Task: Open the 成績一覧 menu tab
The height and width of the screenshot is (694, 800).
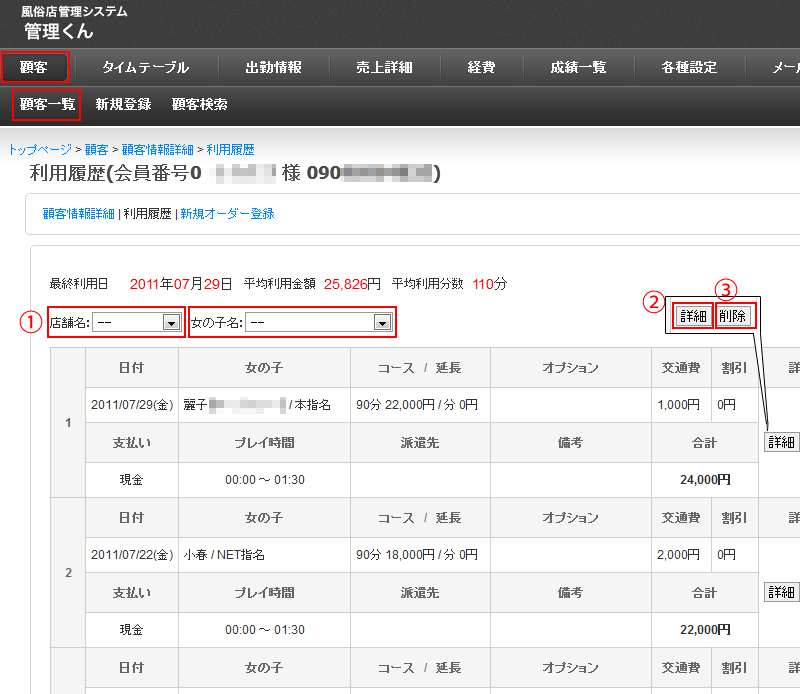Action: pyautogui.click(x=578, y=67)
